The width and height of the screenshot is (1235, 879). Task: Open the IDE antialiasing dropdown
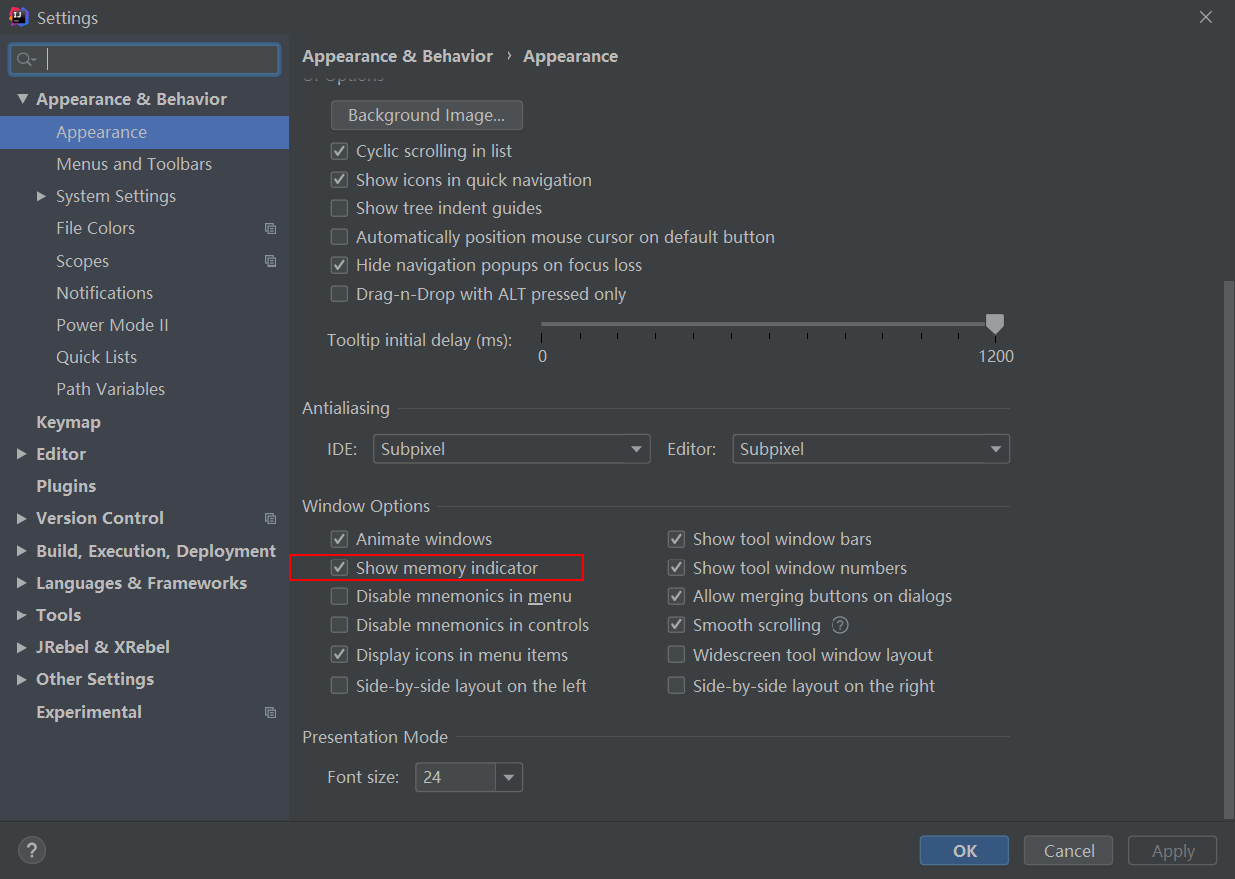click(511, 449)
